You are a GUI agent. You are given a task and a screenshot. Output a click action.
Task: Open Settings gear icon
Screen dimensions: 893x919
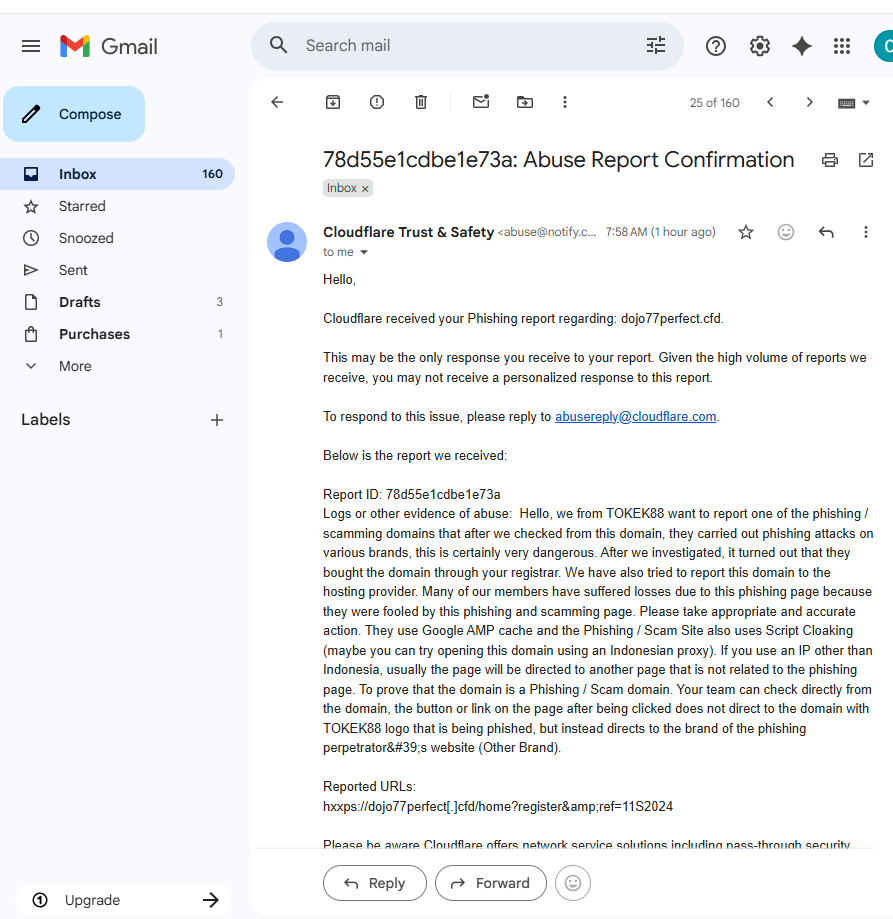[x=759, y=46]
